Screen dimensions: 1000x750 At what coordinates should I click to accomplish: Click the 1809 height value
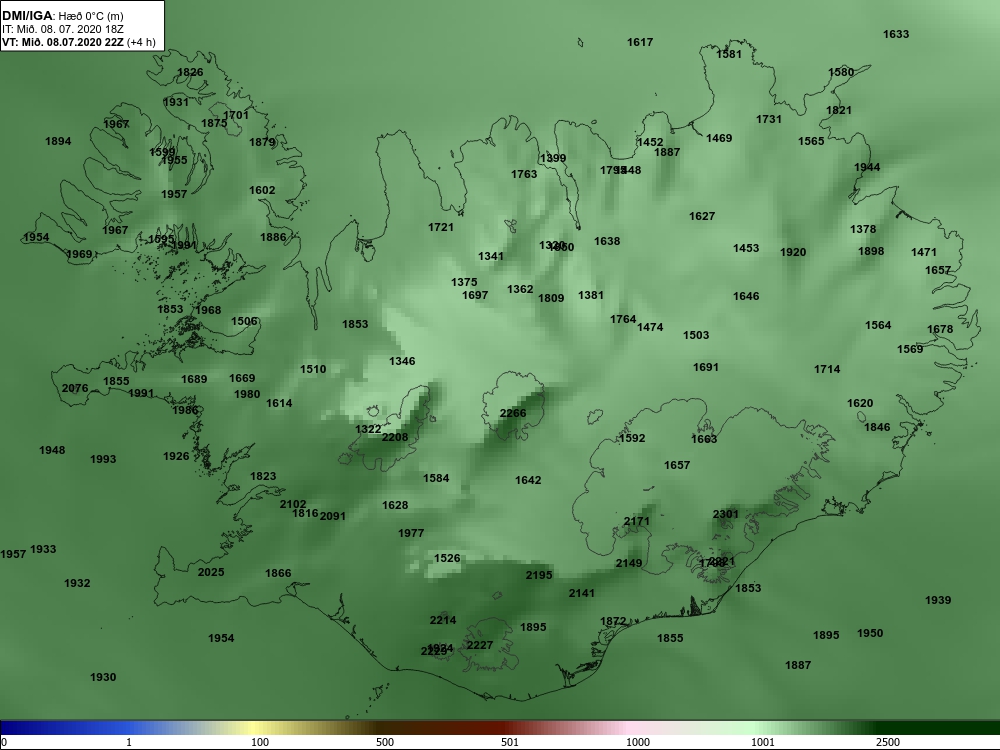(551, 298)
